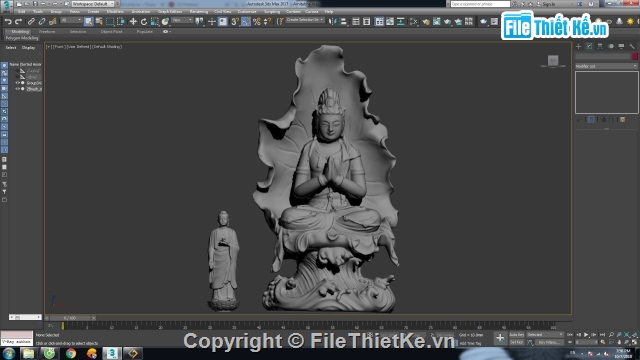Toggle the Angle Snap icon
This screenshot has height=360, width=640.
pyautogui.click(x=246, y=22)
